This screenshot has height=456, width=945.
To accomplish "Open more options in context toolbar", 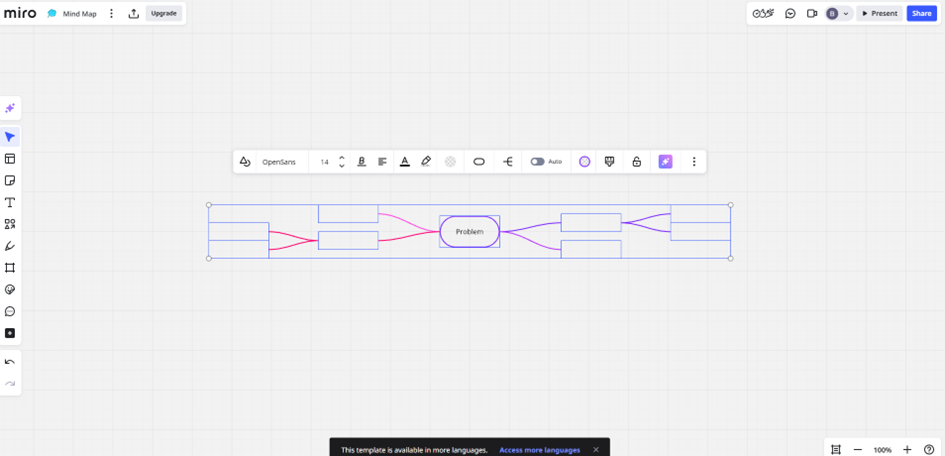I will pos(694,162).
